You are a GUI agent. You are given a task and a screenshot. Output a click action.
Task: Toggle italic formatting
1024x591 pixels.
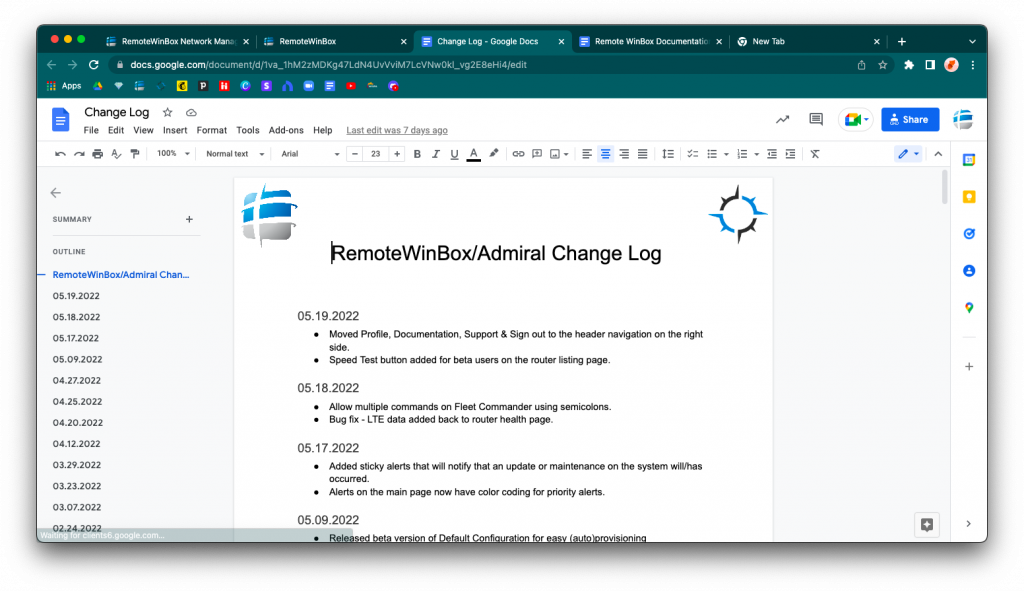pos(436,154)
